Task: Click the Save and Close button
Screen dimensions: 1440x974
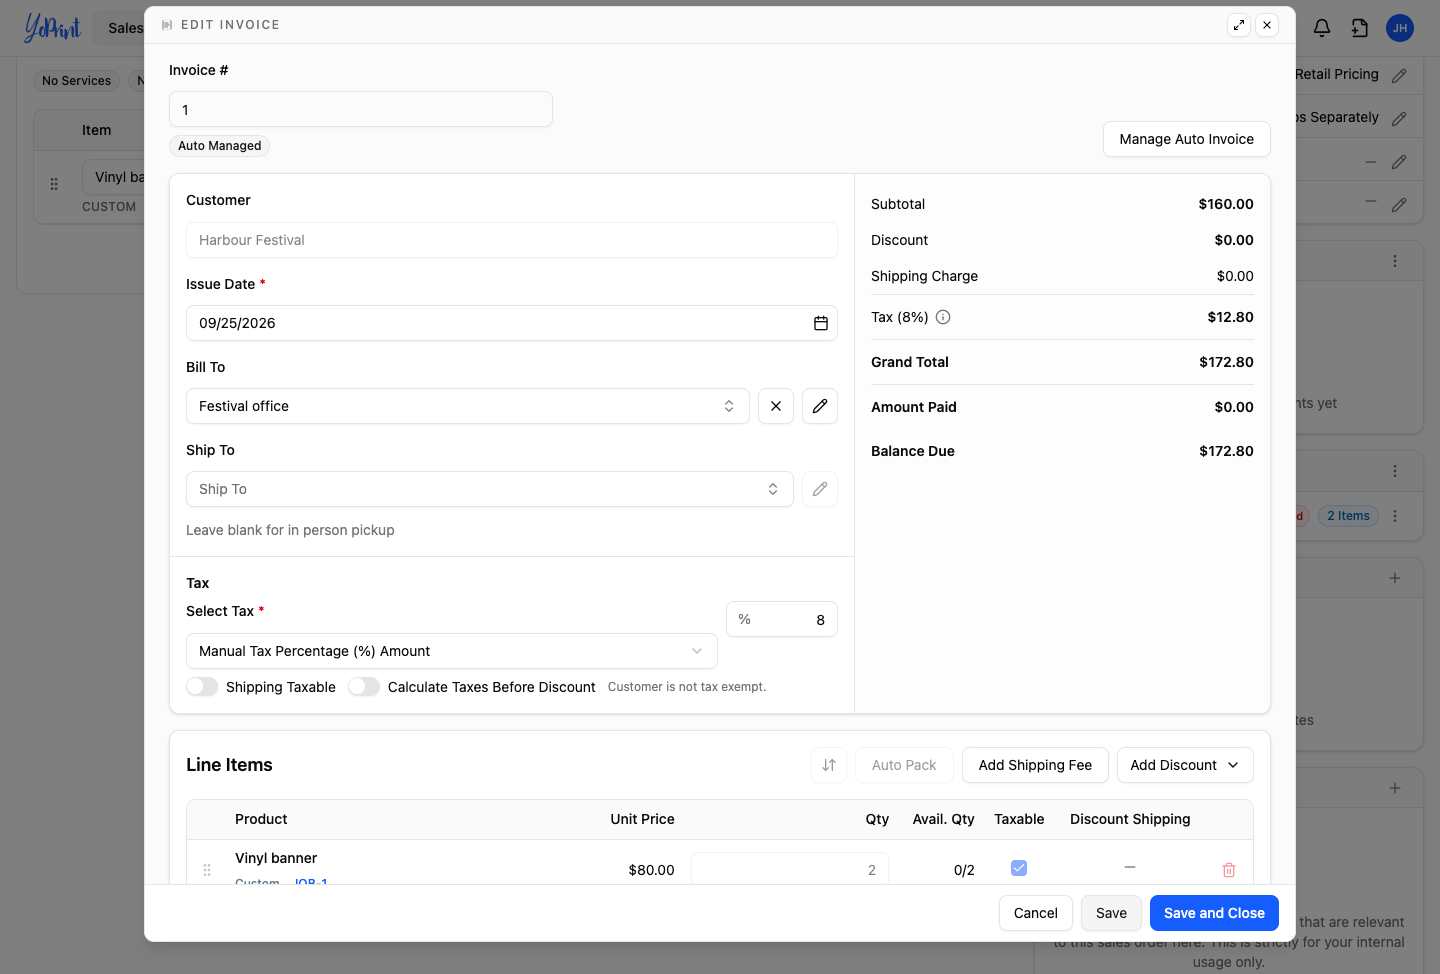Action: 1214,913
